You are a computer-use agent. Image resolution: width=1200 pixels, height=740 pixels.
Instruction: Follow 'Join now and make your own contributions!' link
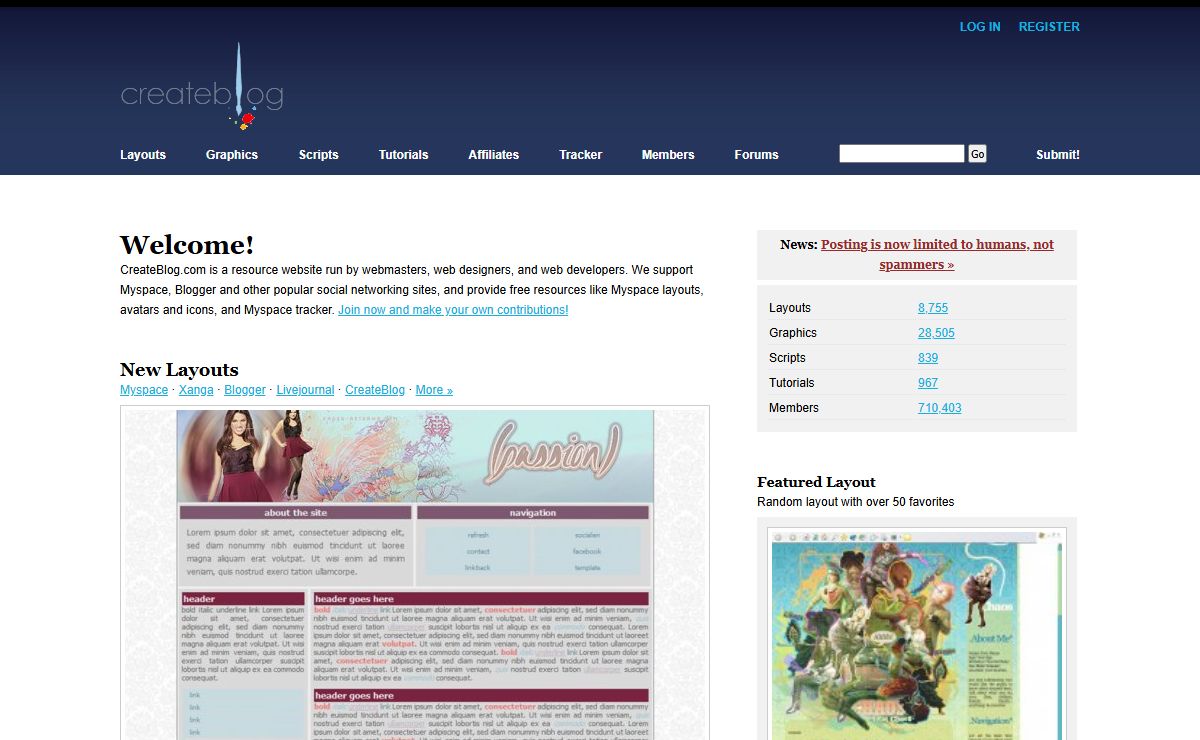pos(453,310)
